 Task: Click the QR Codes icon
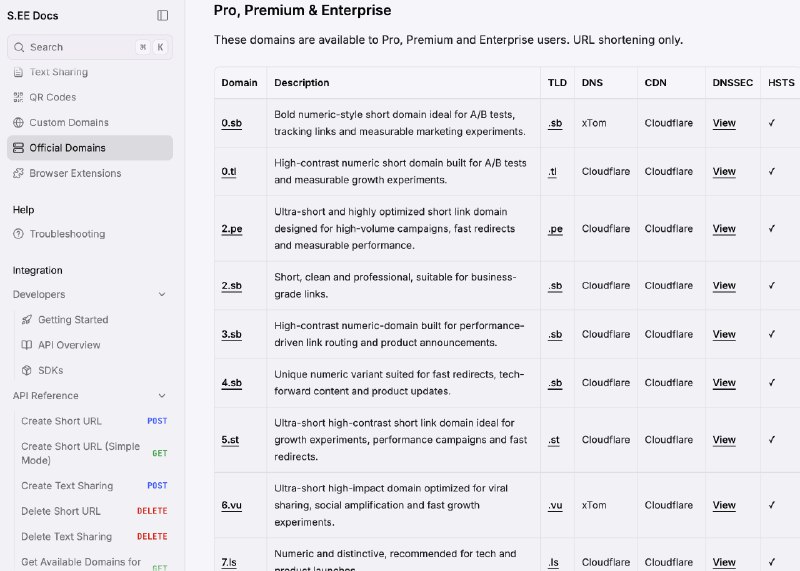pyautogui.click(x=19, y=97)
